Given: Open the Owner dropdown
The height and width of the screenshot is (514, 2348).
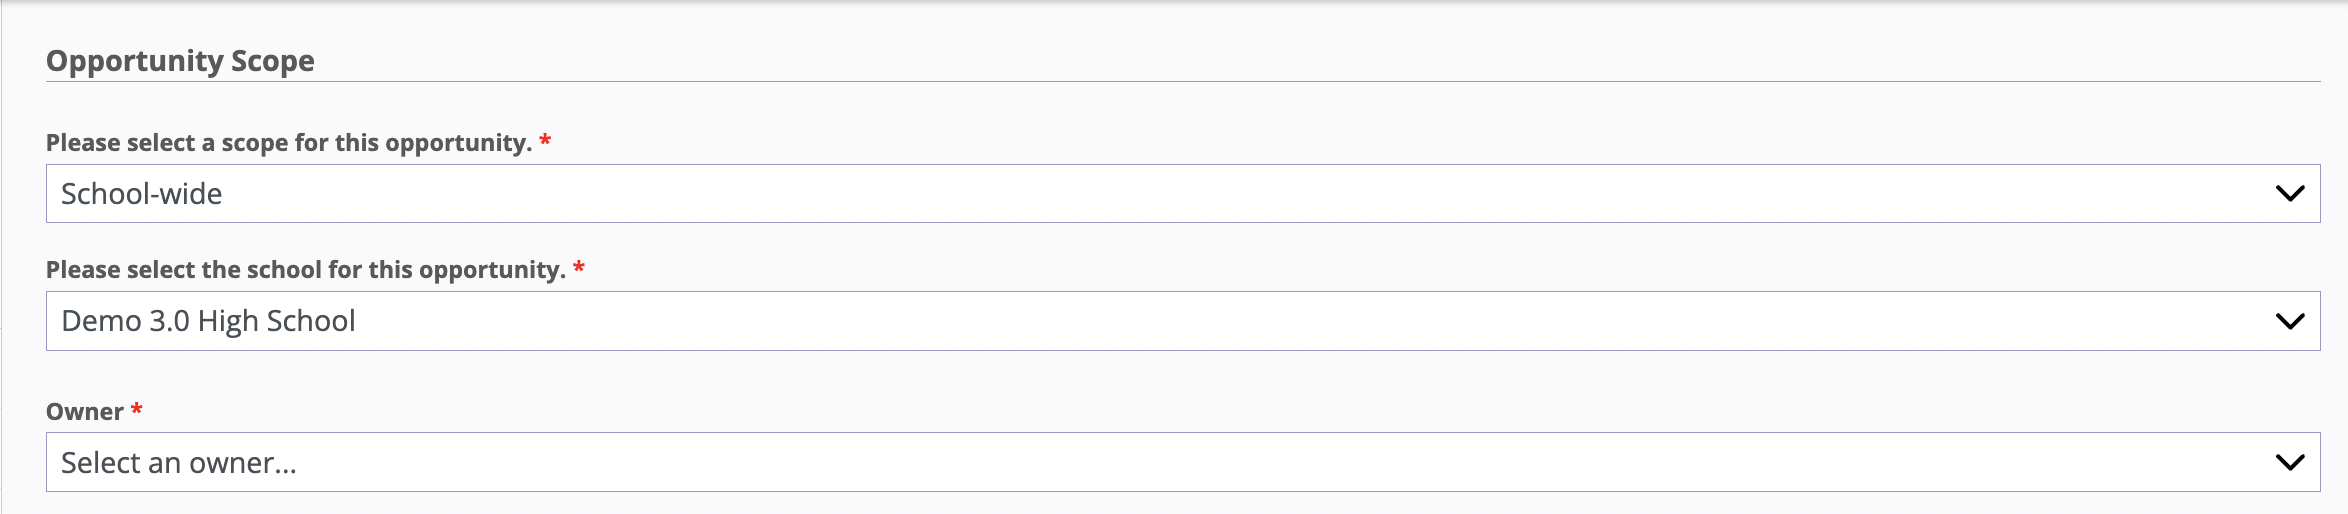Looking at the screenshot, I should pyautogui.click(x=1182, y=462).
